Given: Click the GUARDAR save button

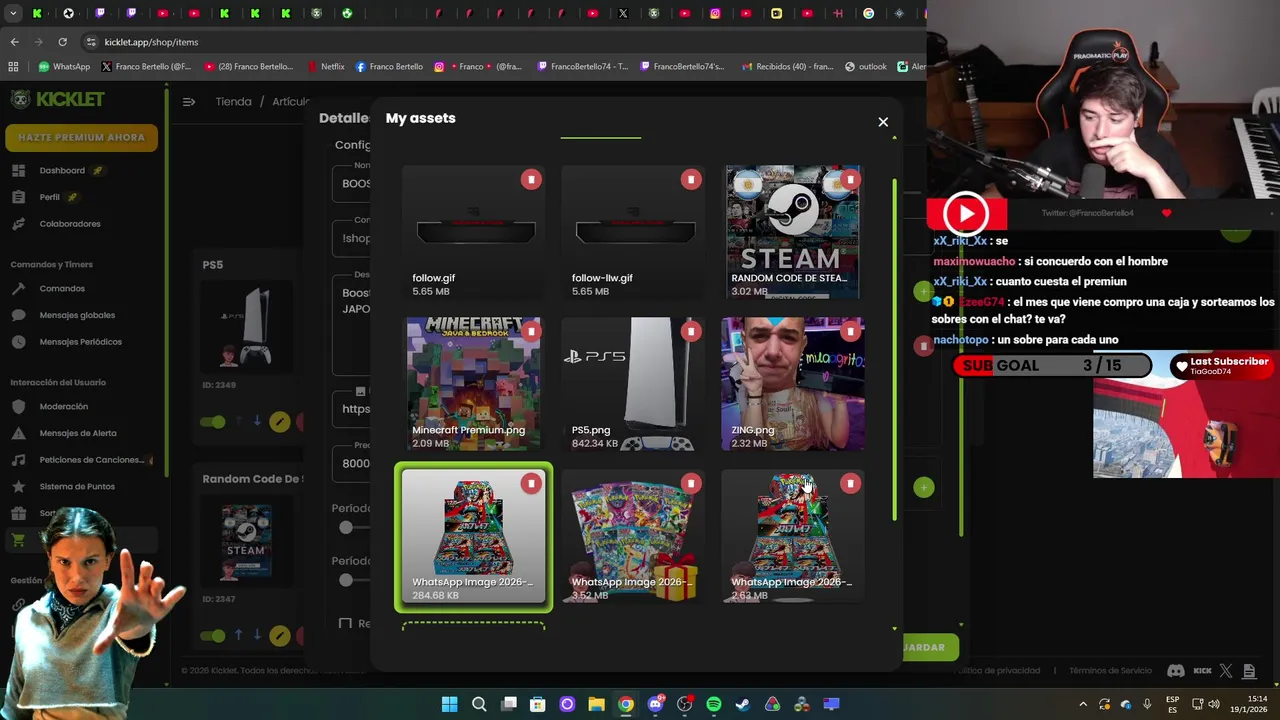Looking at the screenshot, I should tap(929, 647).
